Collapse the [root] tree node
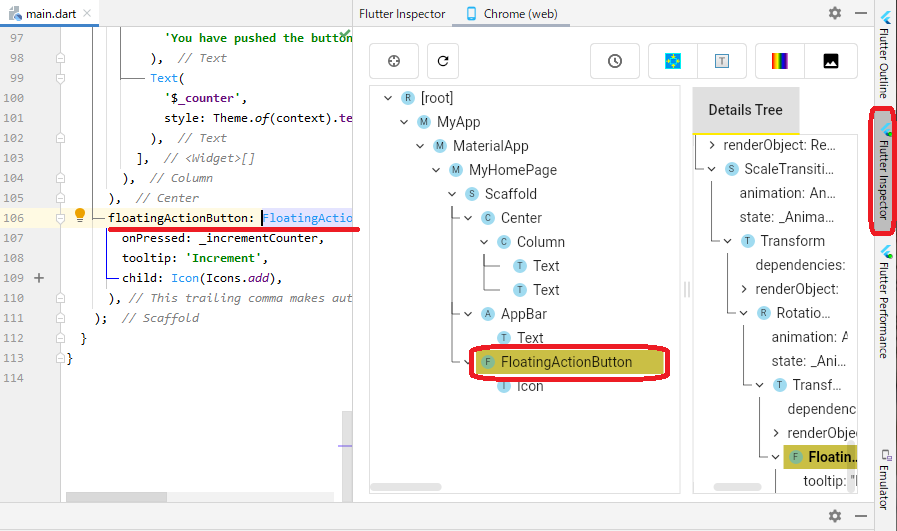Image resolution: width=897 pixels, height=531 pixels. click(x=387, y=98)
